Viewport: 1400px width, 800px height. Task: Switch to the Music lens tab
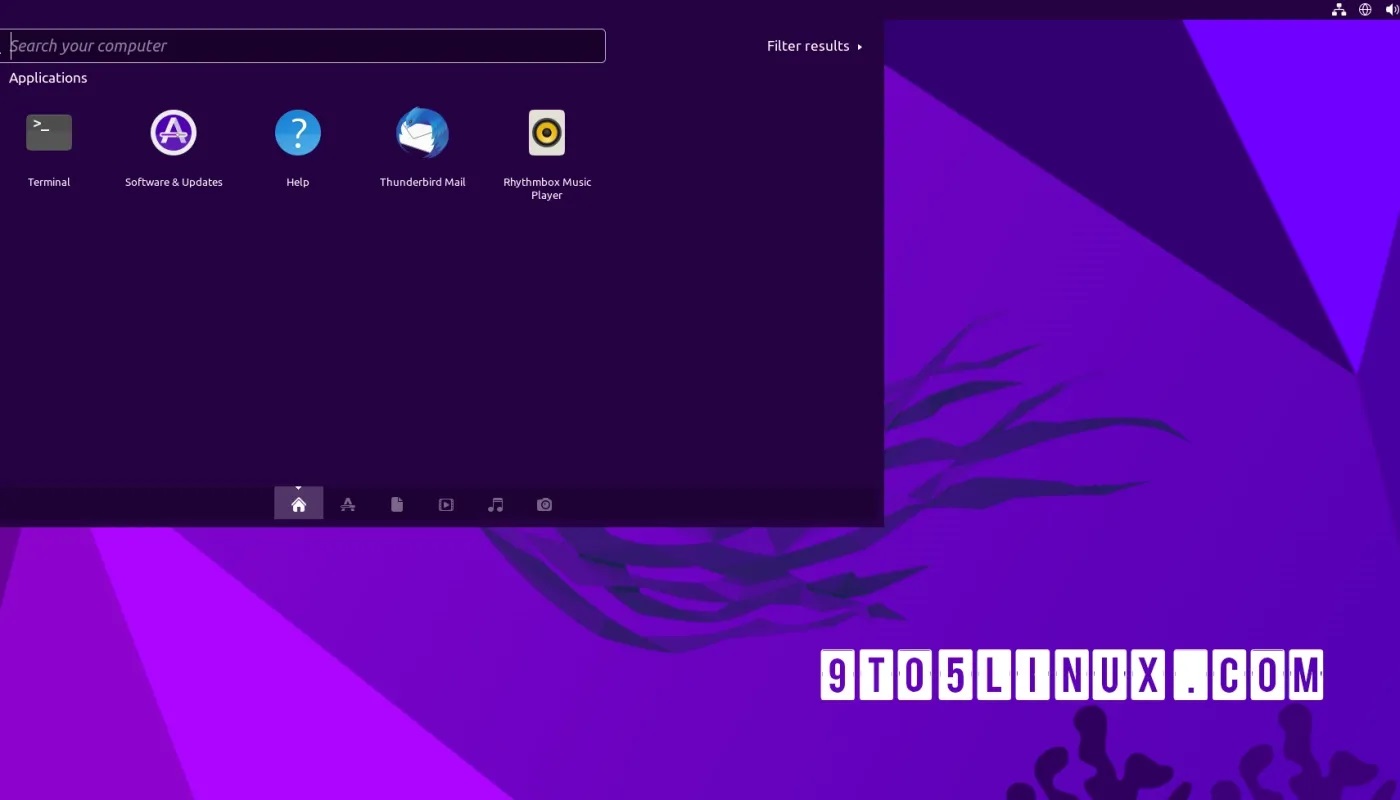(495, 505)
